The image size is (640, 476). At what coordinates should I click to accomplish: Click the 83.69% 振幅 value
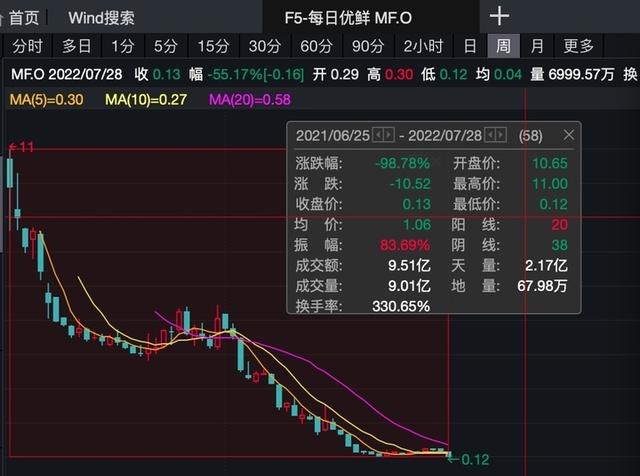pyautogui.click(x=405, y=245)
